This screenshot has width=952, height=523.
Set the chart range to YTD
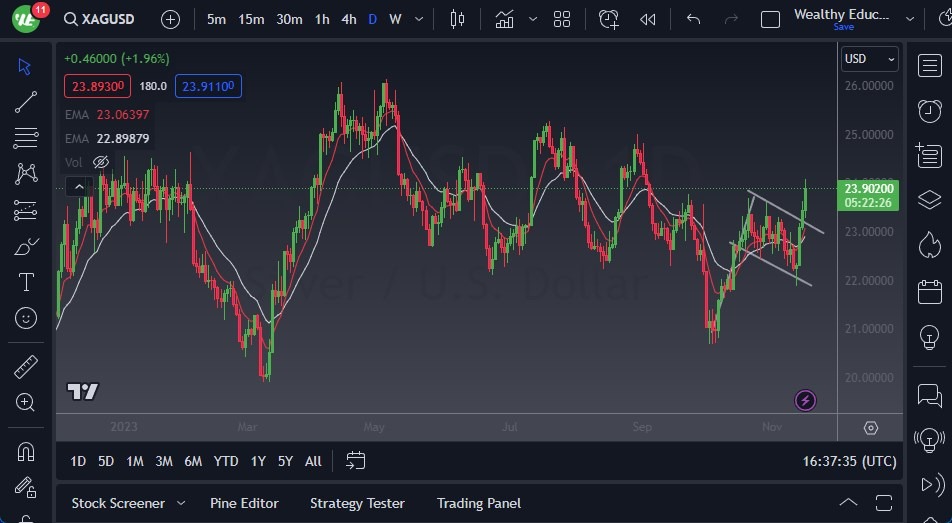[226, 461]
